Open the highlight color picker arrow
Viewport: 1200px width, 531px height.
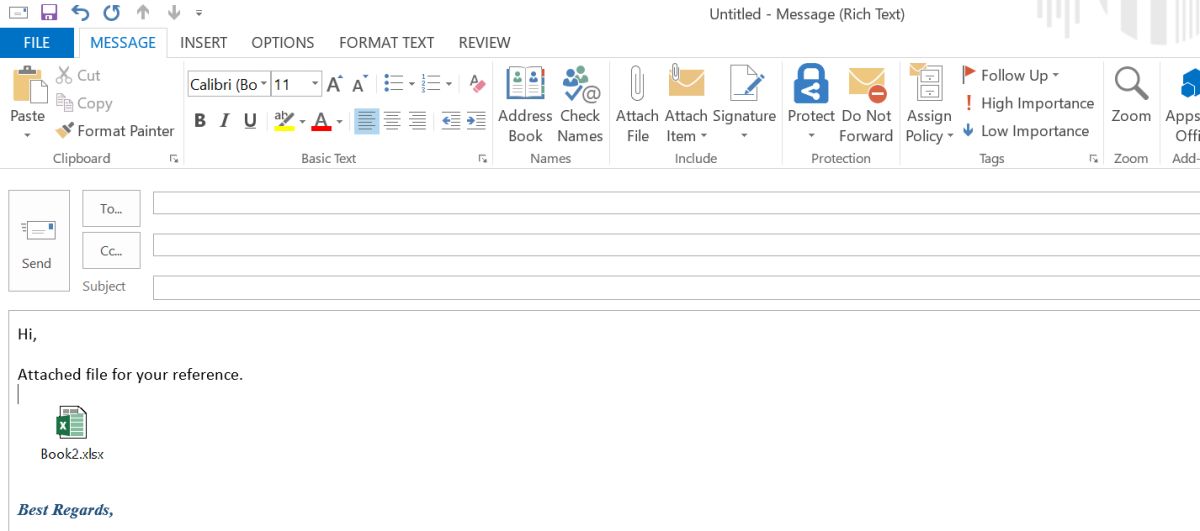click(301, 121)
